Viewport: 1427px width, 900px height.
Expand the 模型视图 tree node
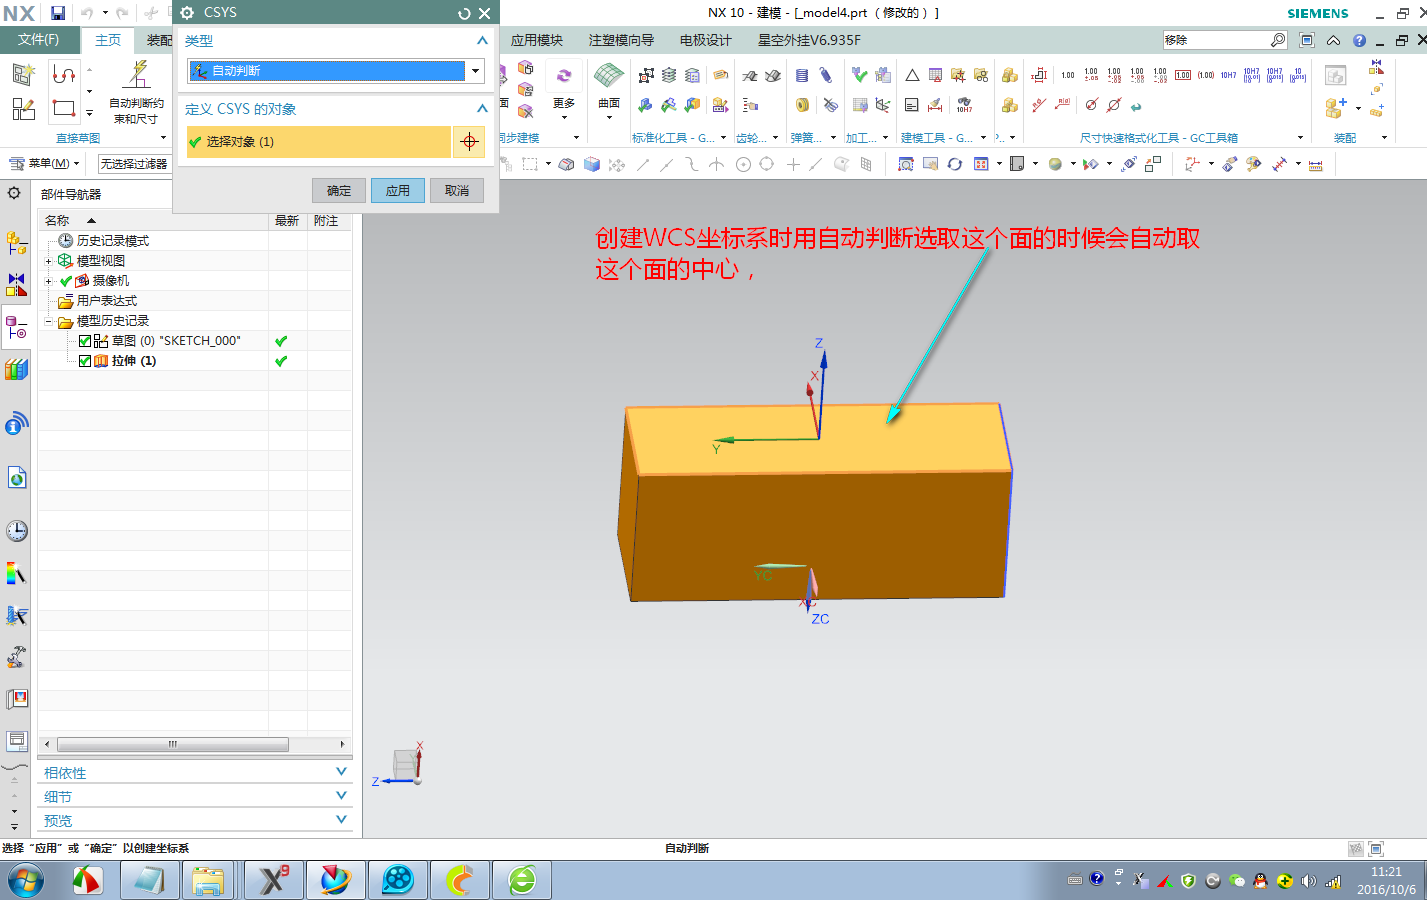[48, 261]
